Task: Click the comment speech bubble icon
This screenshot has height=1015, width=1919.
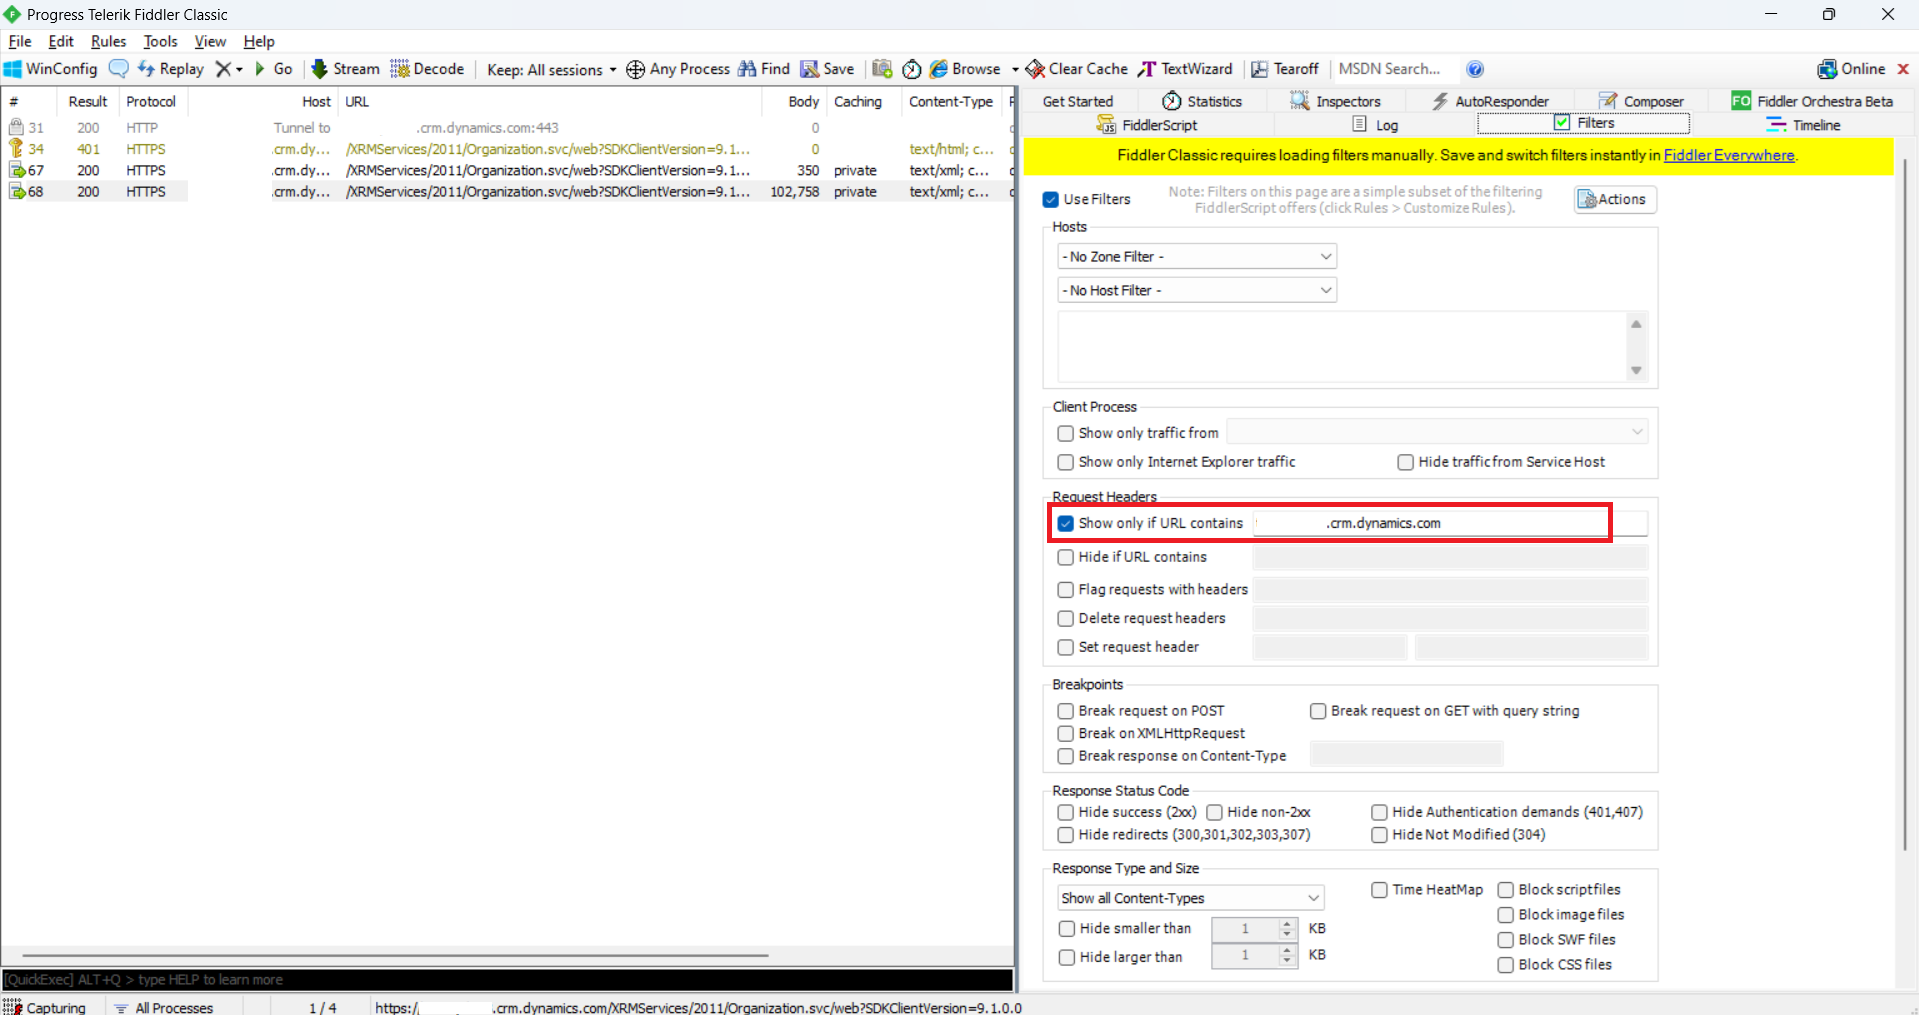Action: click(x=118, y=69)
